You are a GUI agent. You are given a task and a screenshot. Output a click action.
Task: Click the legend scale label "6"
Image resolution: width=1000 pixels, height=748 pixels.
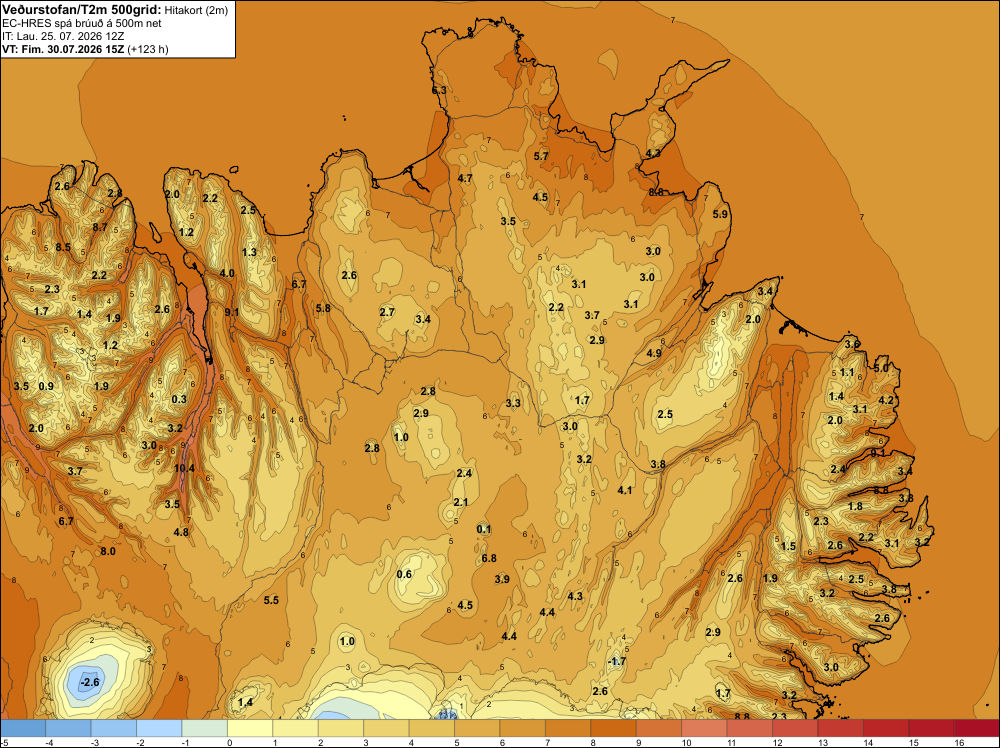point(503,742)
